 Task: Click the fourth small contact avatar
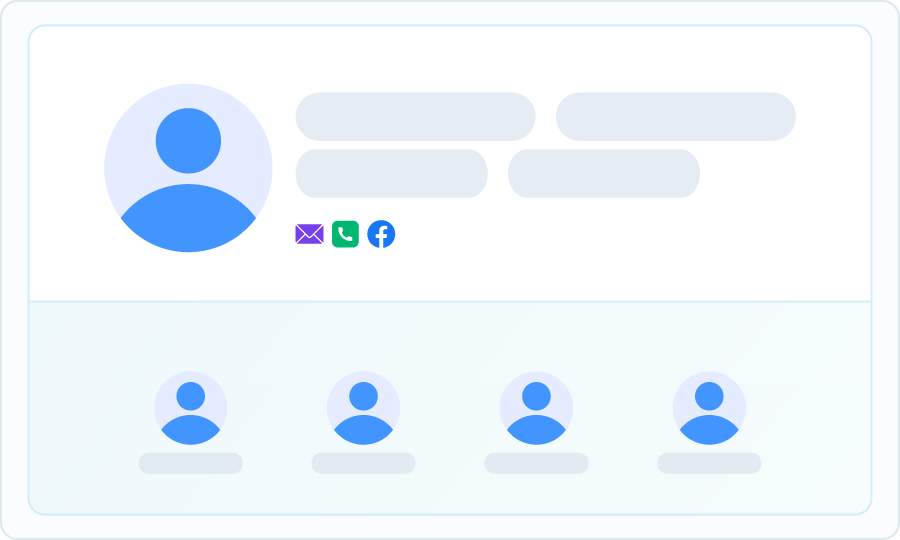click(x=709, y=408)
